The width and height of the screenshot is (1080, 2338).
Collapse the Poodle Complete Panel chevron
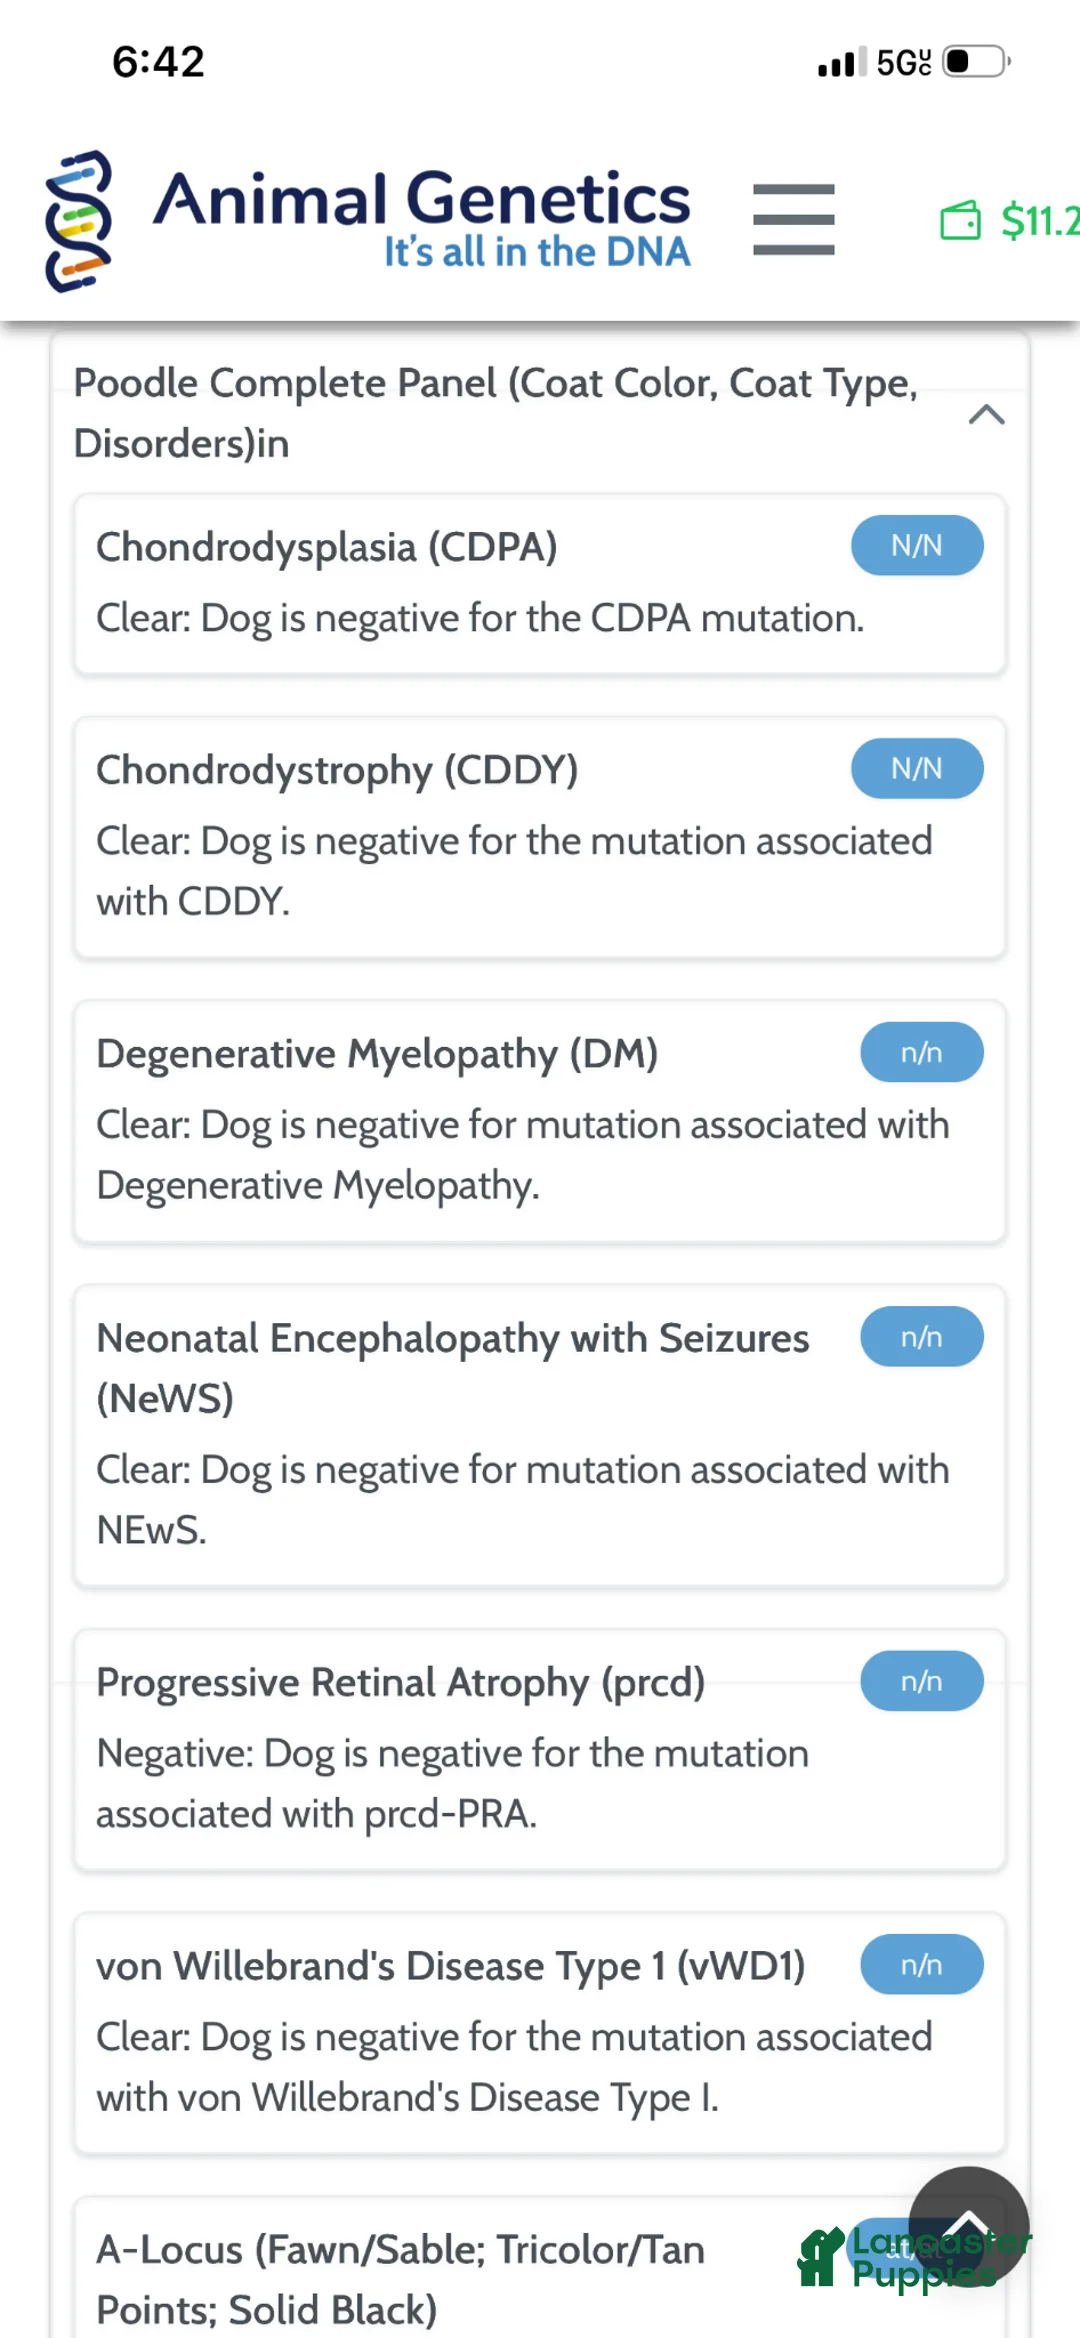[986, 414]
